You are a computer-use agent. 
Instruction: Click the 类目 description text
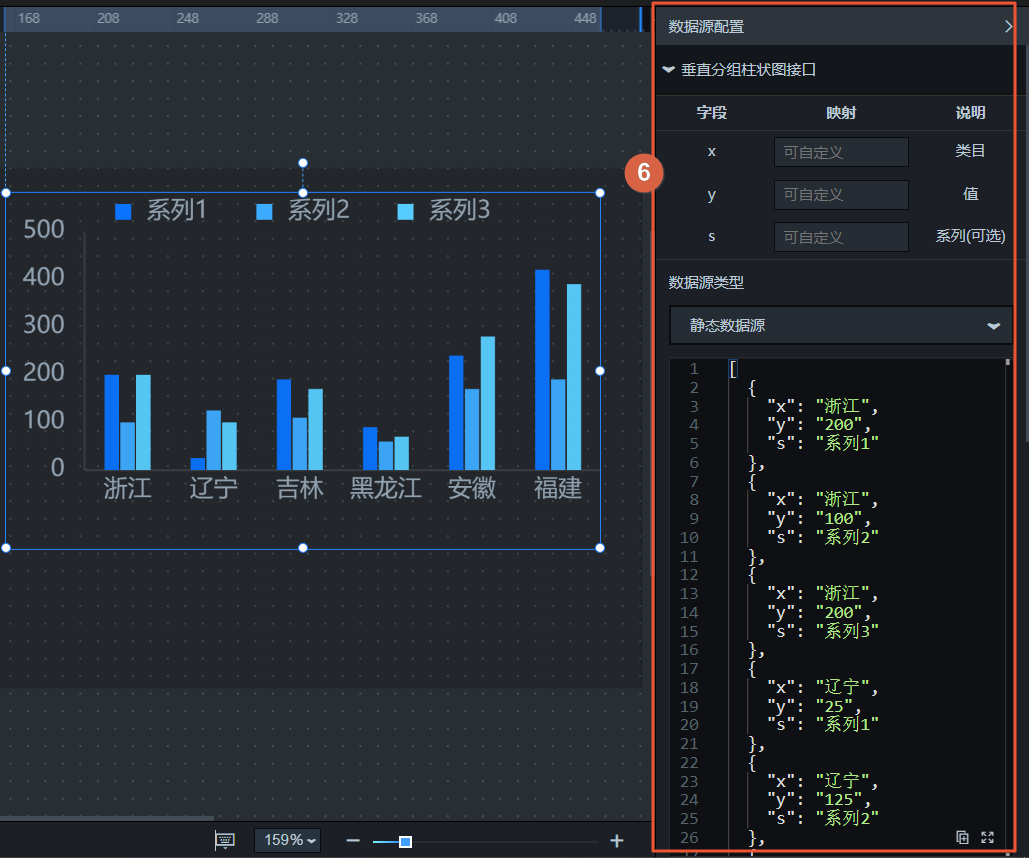click(x=971, y=151)
